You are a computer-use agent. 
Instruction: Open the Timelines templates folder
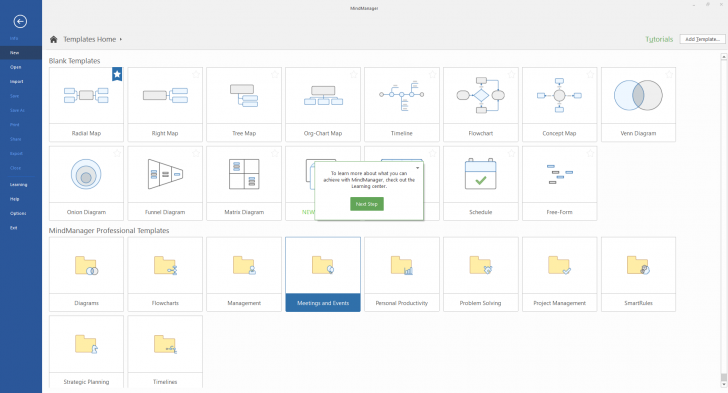[x=165, y=352]
